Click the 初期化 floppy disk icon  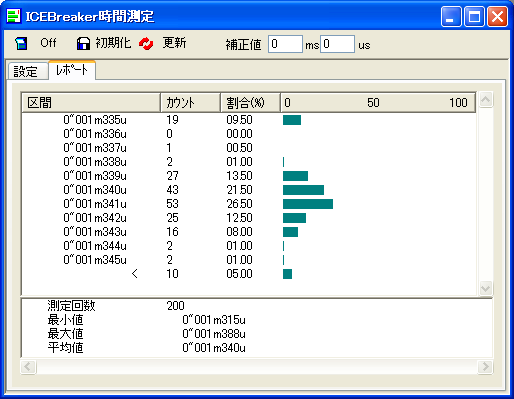[83, 43]
